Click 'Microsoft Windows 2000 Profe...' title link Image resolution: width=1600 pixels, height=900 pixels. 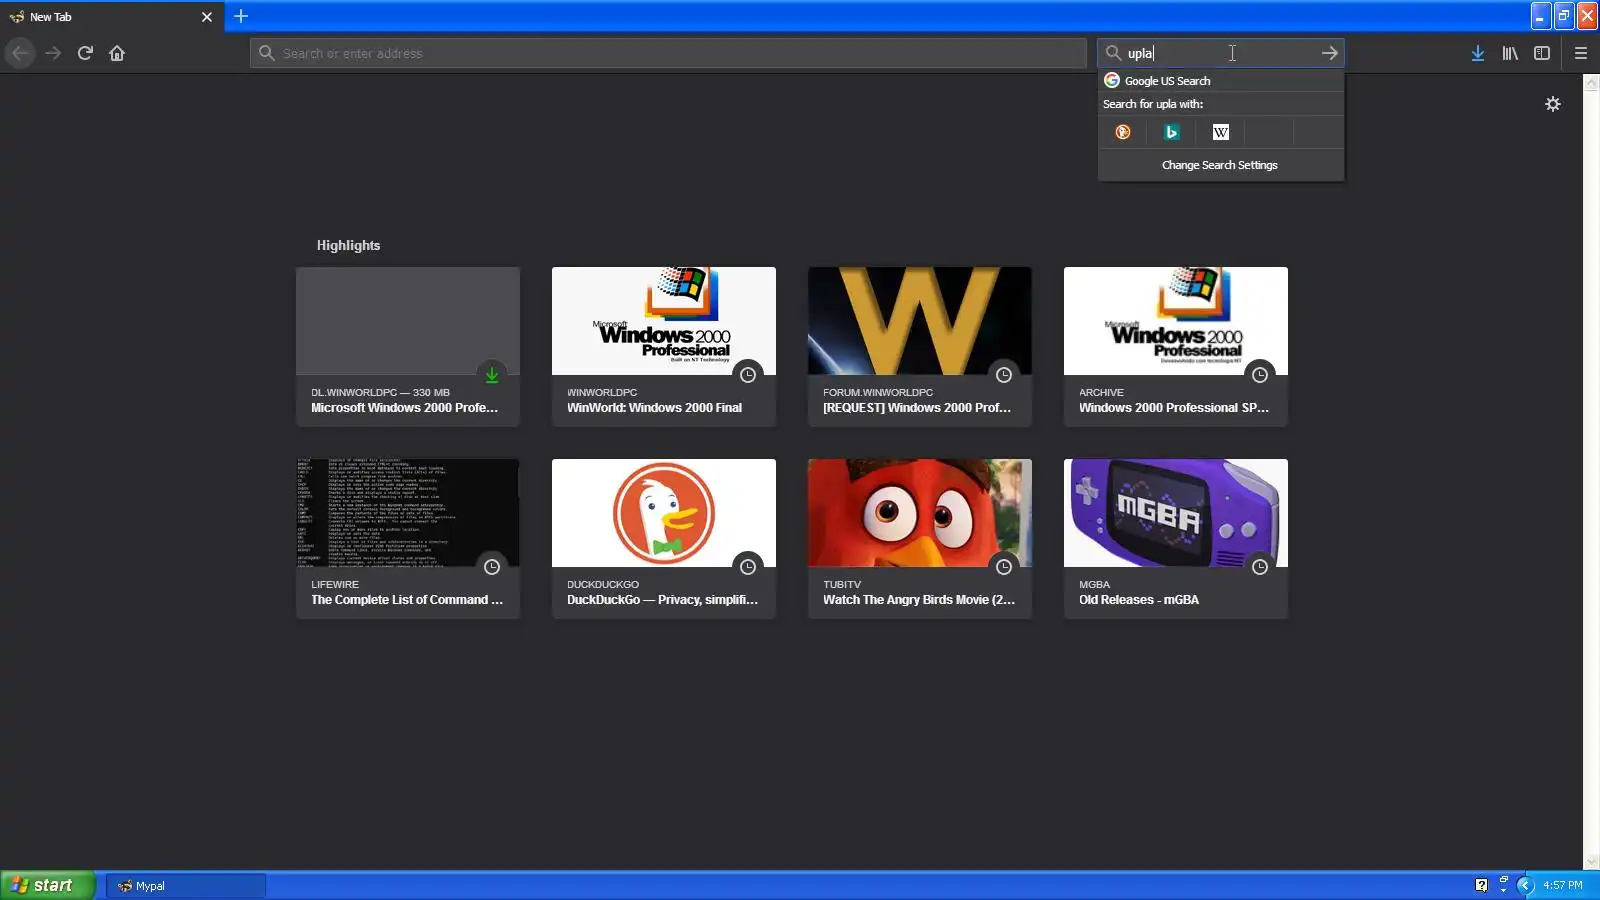coord(404,408)
